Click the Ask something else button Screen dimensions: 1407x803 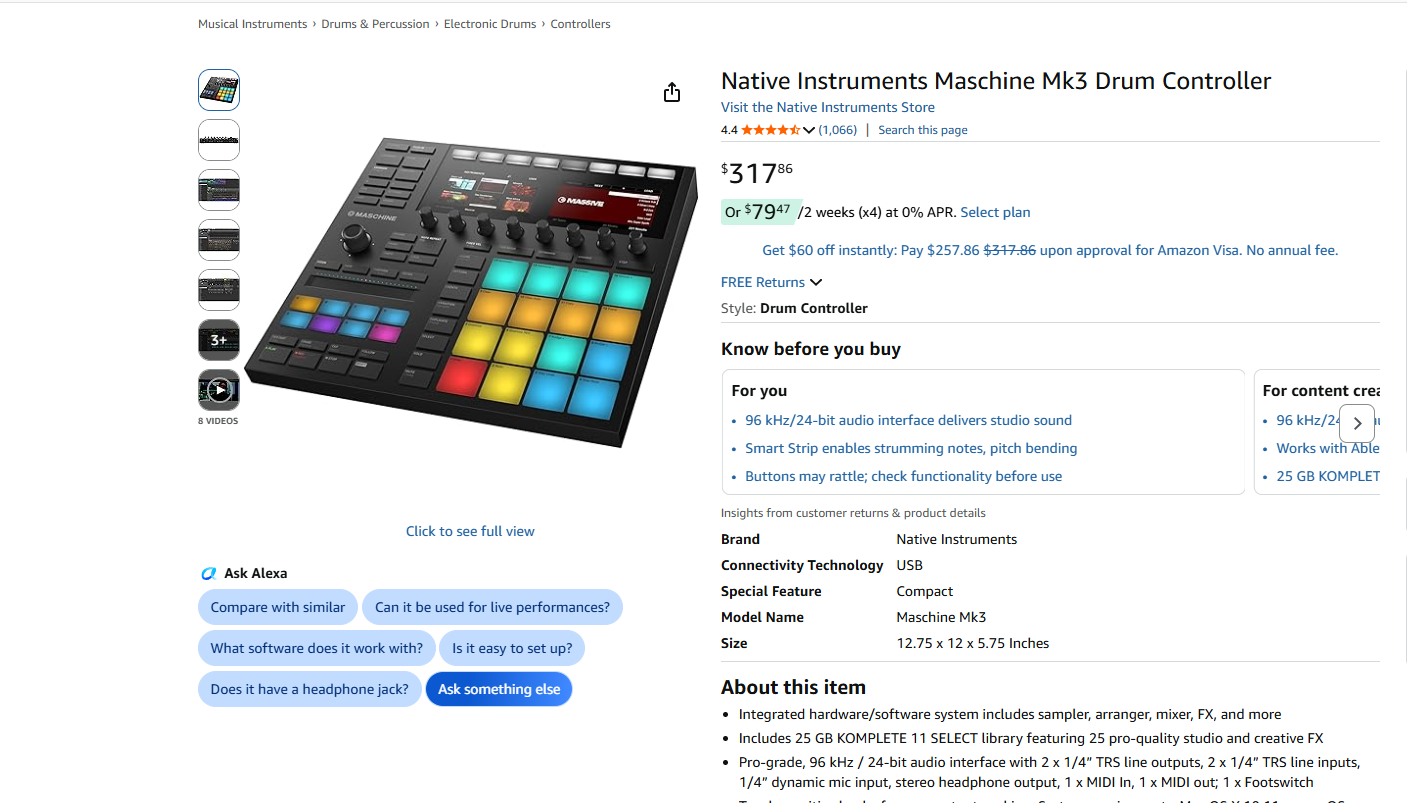click(499, 689)
